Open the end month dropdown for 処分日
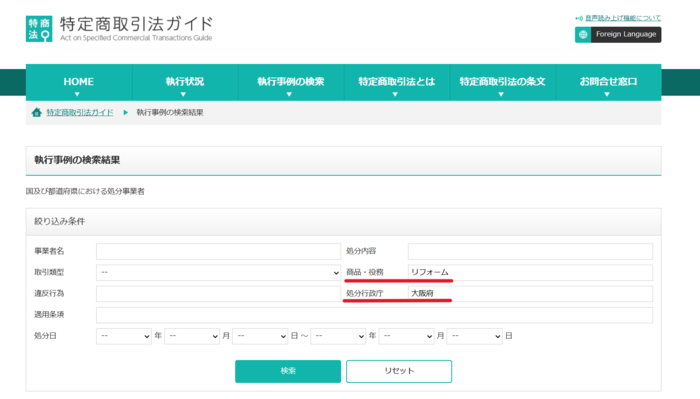The width and height of the screenshot is (700, 399). click(x=406, y=336)
